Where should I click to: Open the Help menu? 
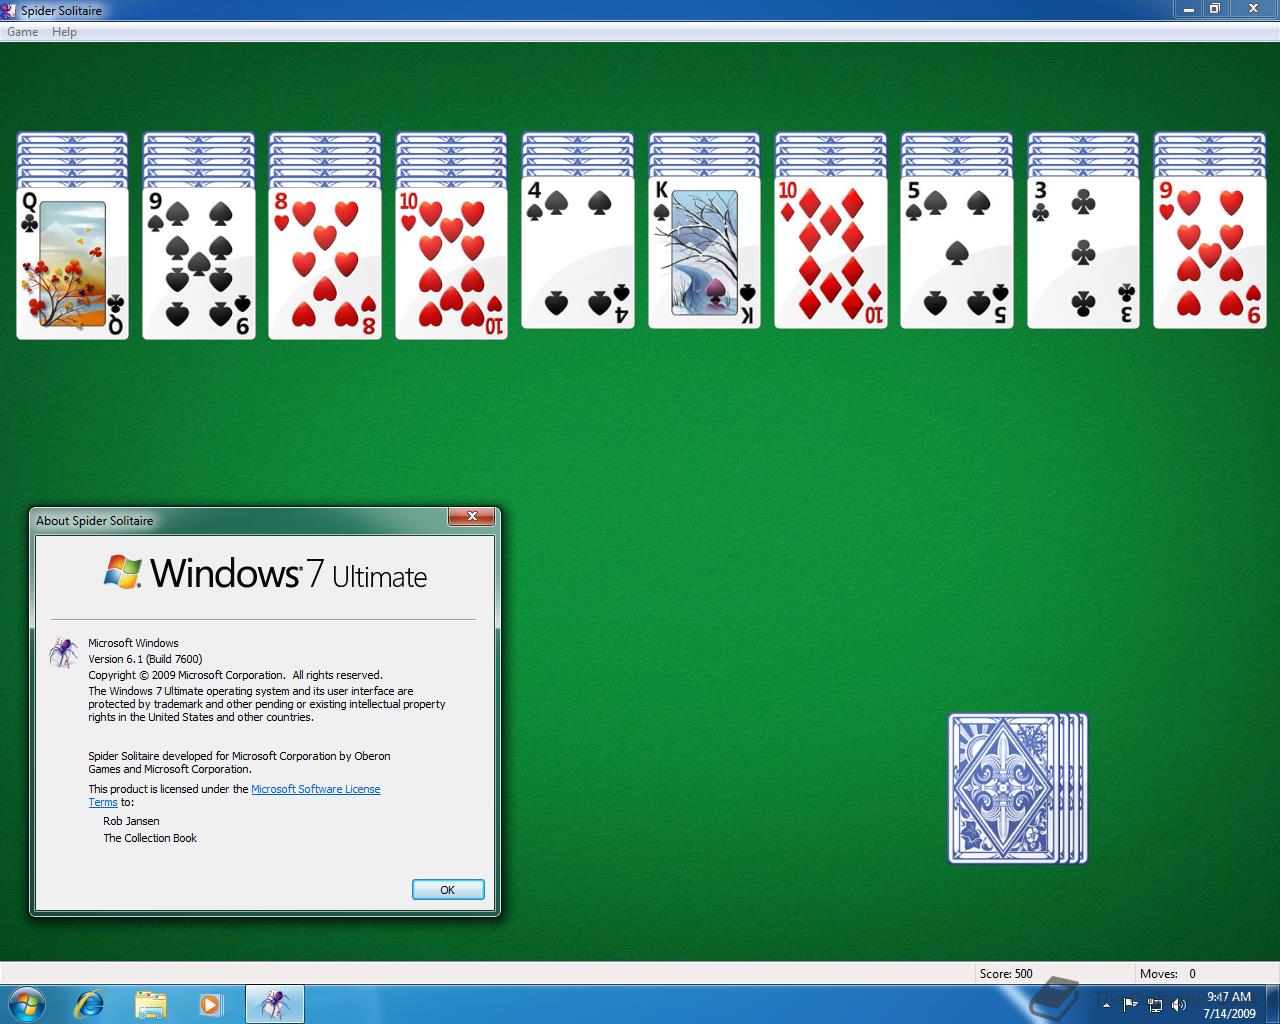[64, 32]
